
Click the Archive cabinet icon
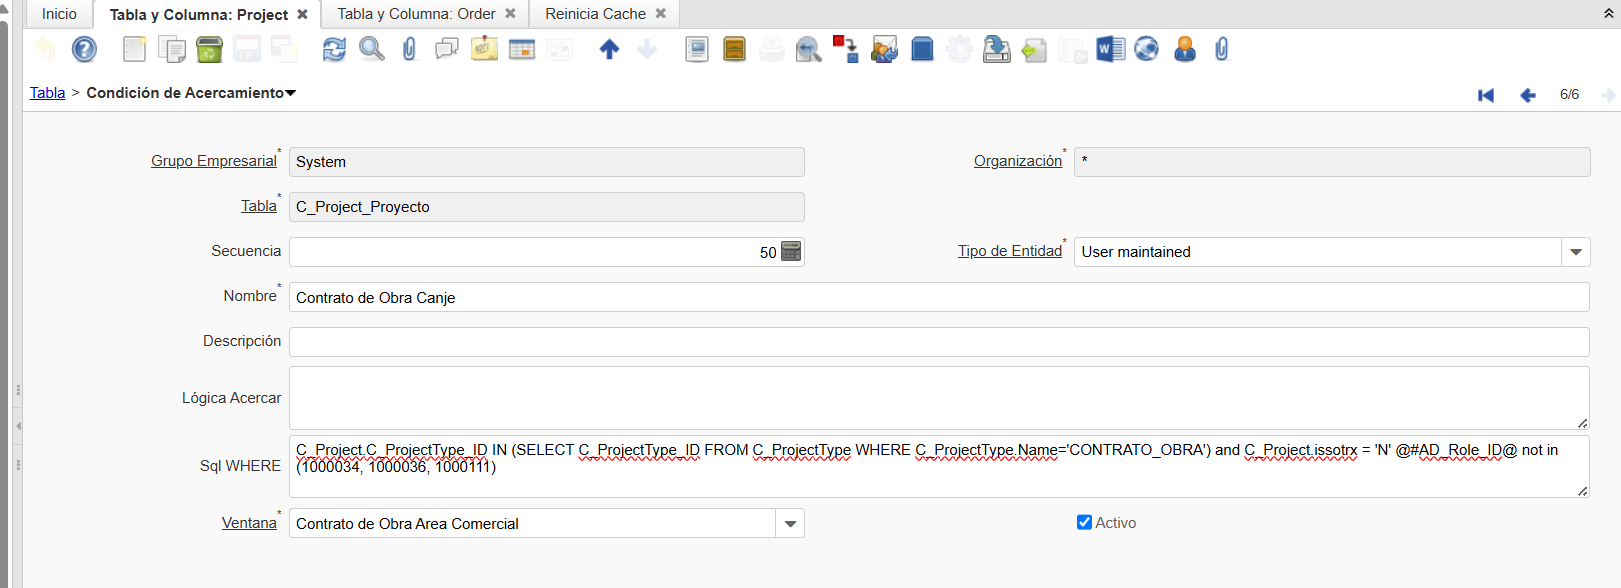(x=734, y=49)
